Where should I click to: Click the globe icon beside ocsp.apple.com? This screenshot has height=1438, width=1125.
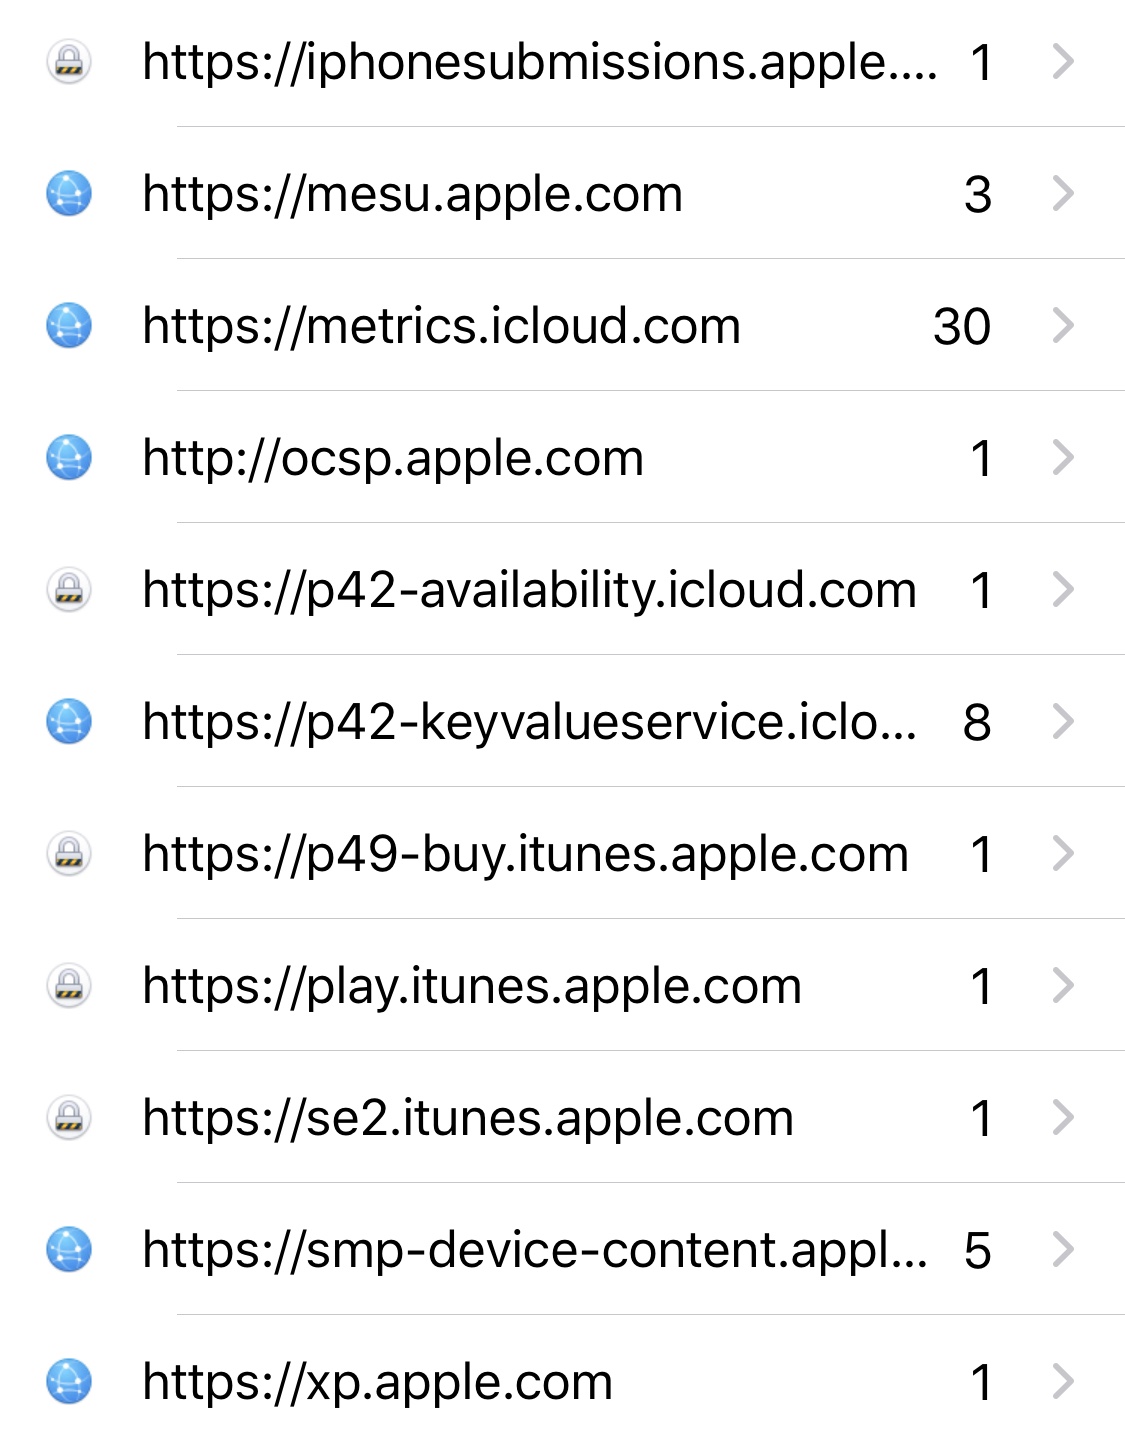69,458
